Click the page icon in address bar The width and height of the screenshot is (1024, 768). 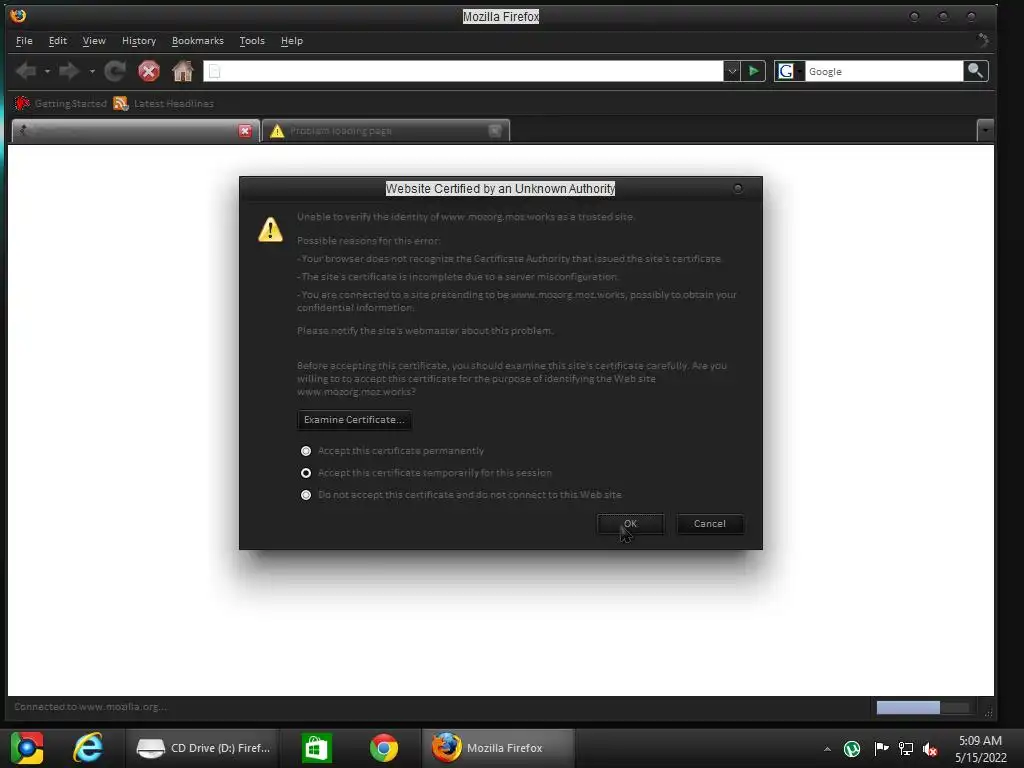pyautogui.click(x=215, y=71)
